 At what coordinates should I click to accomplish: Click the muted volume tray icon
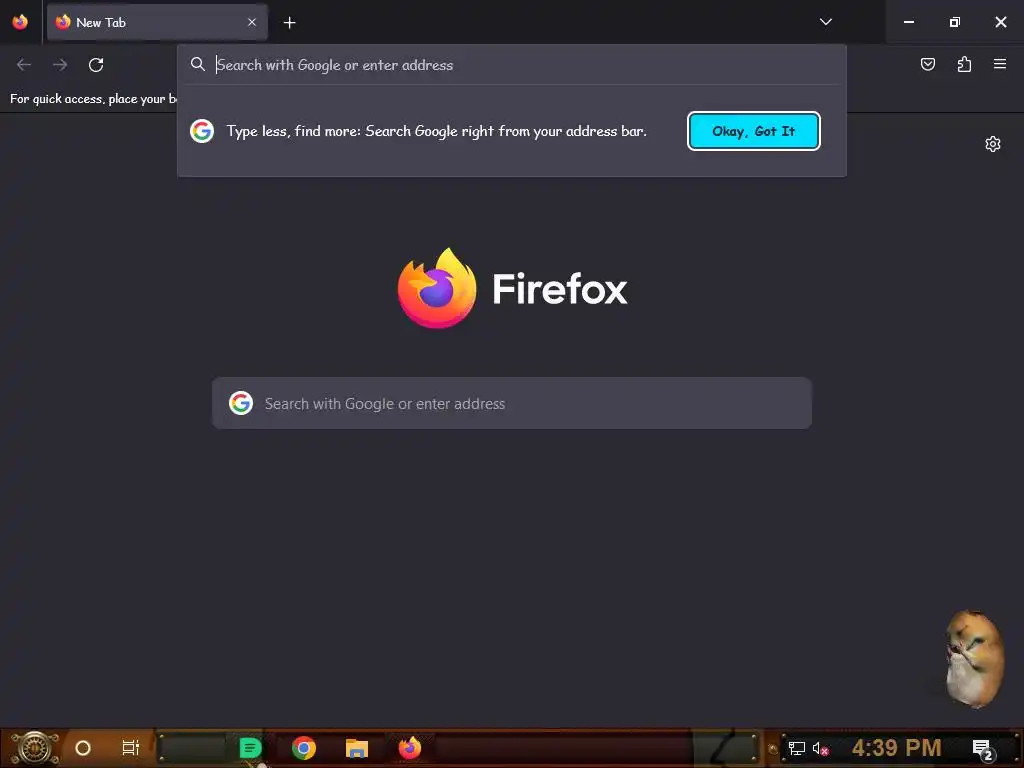point(820,748)
